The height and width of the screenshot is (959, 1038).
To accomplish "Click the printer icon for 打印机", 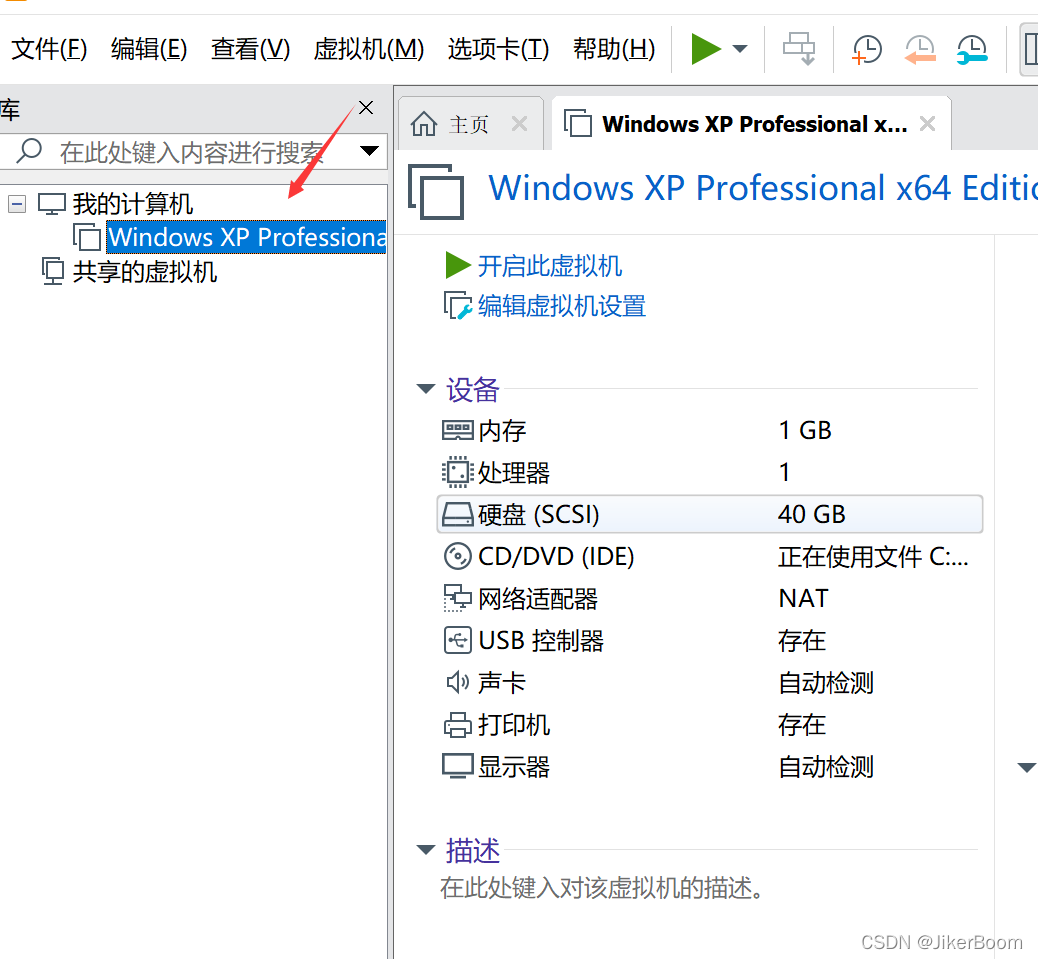I will click(457, 725).
